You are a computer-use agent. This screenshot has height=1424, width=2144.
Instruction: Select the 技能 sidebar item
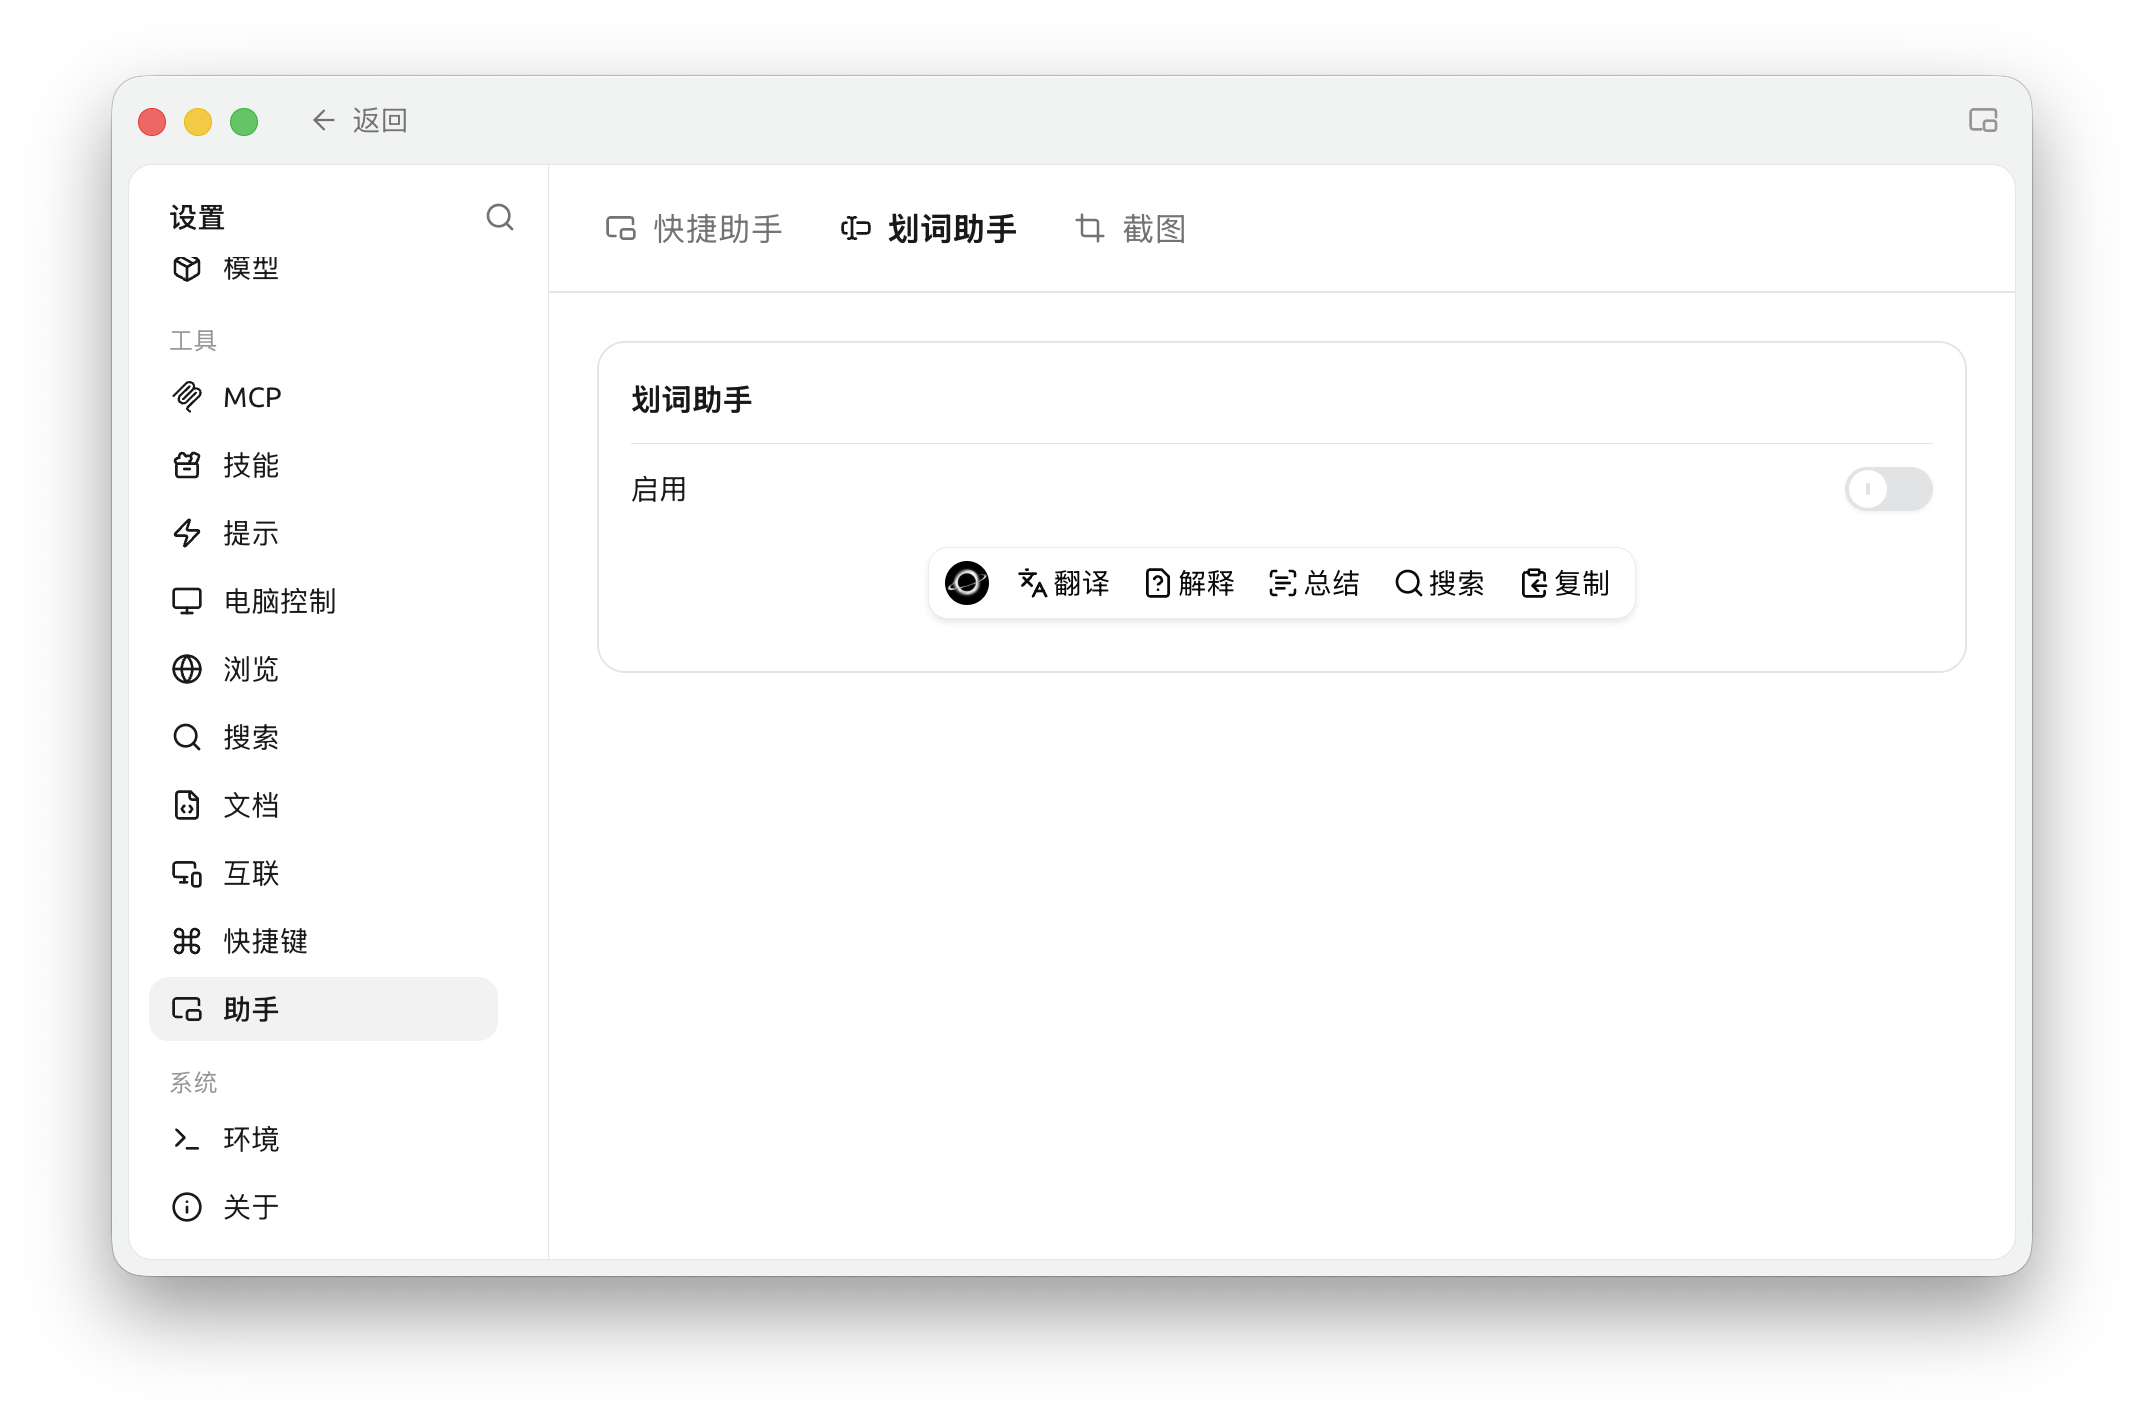click(x=323, y=465)
